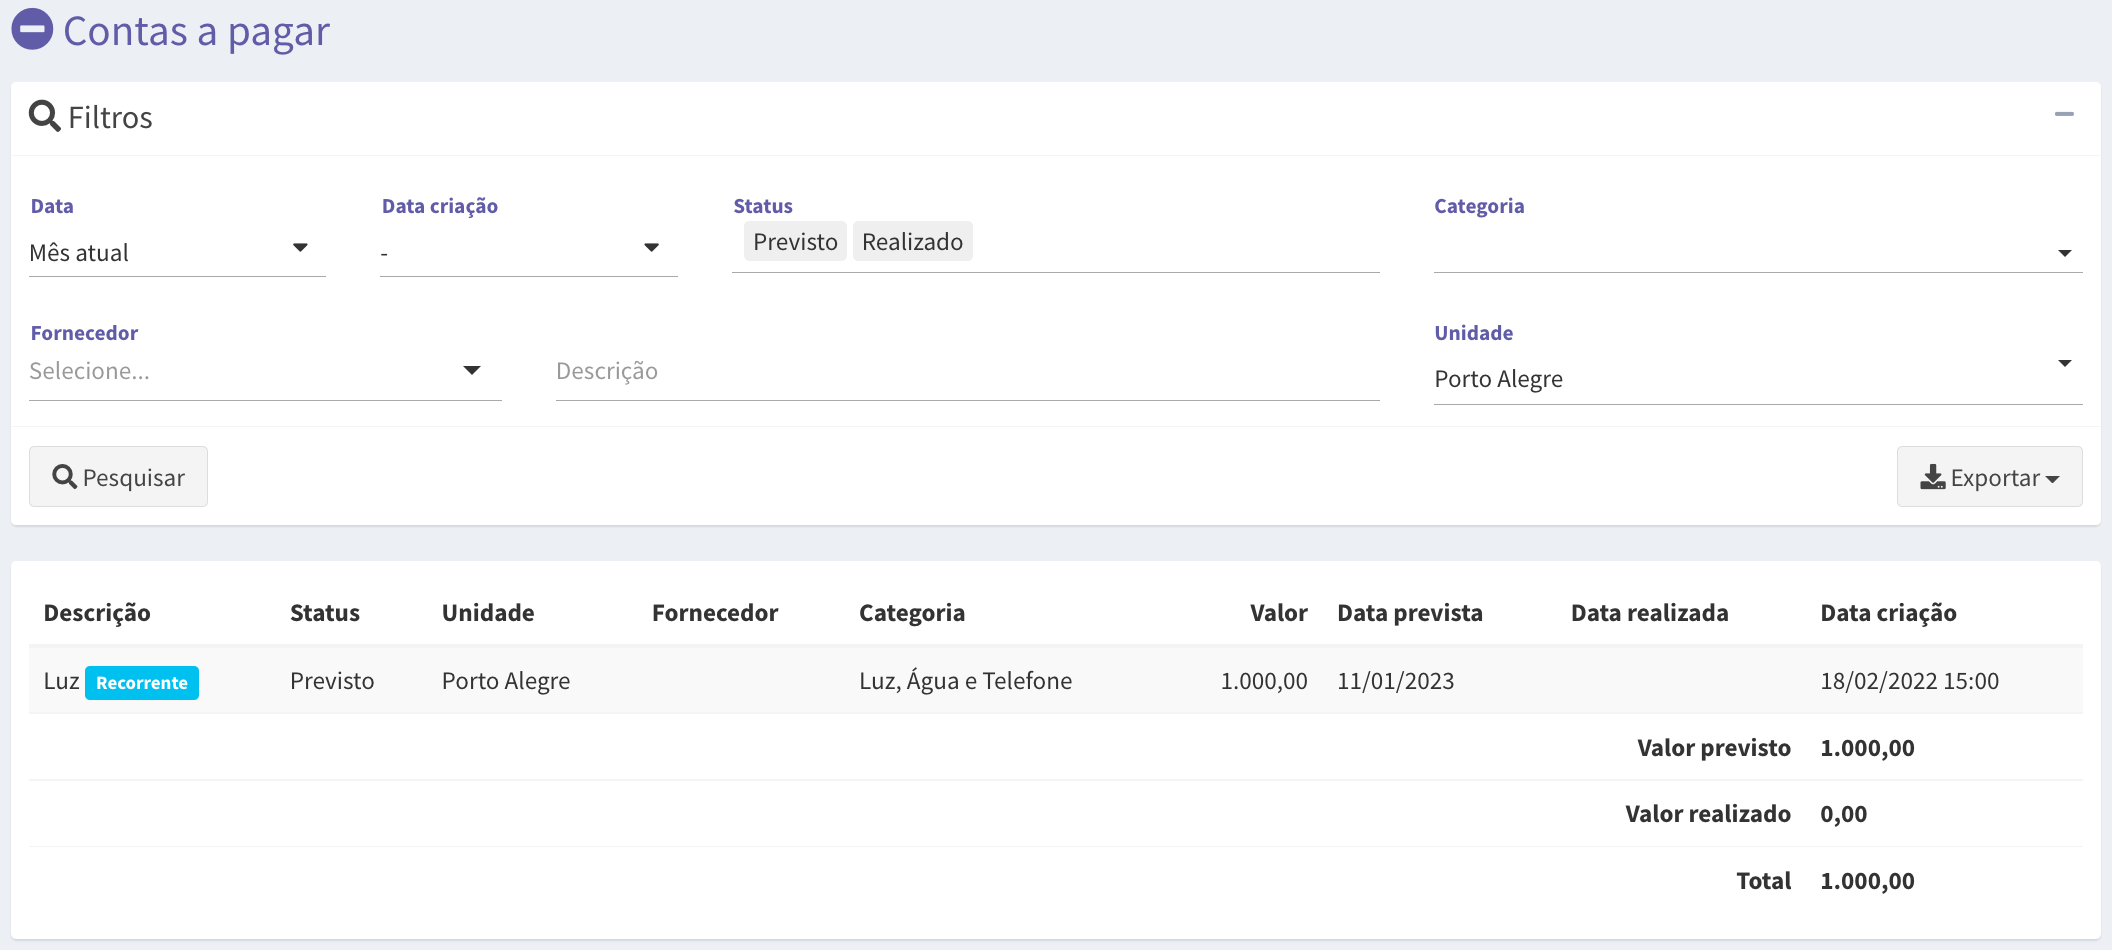Remove the Previsto status tag
The height and width of the screenshot is (950, 2112).
(795, 242)
